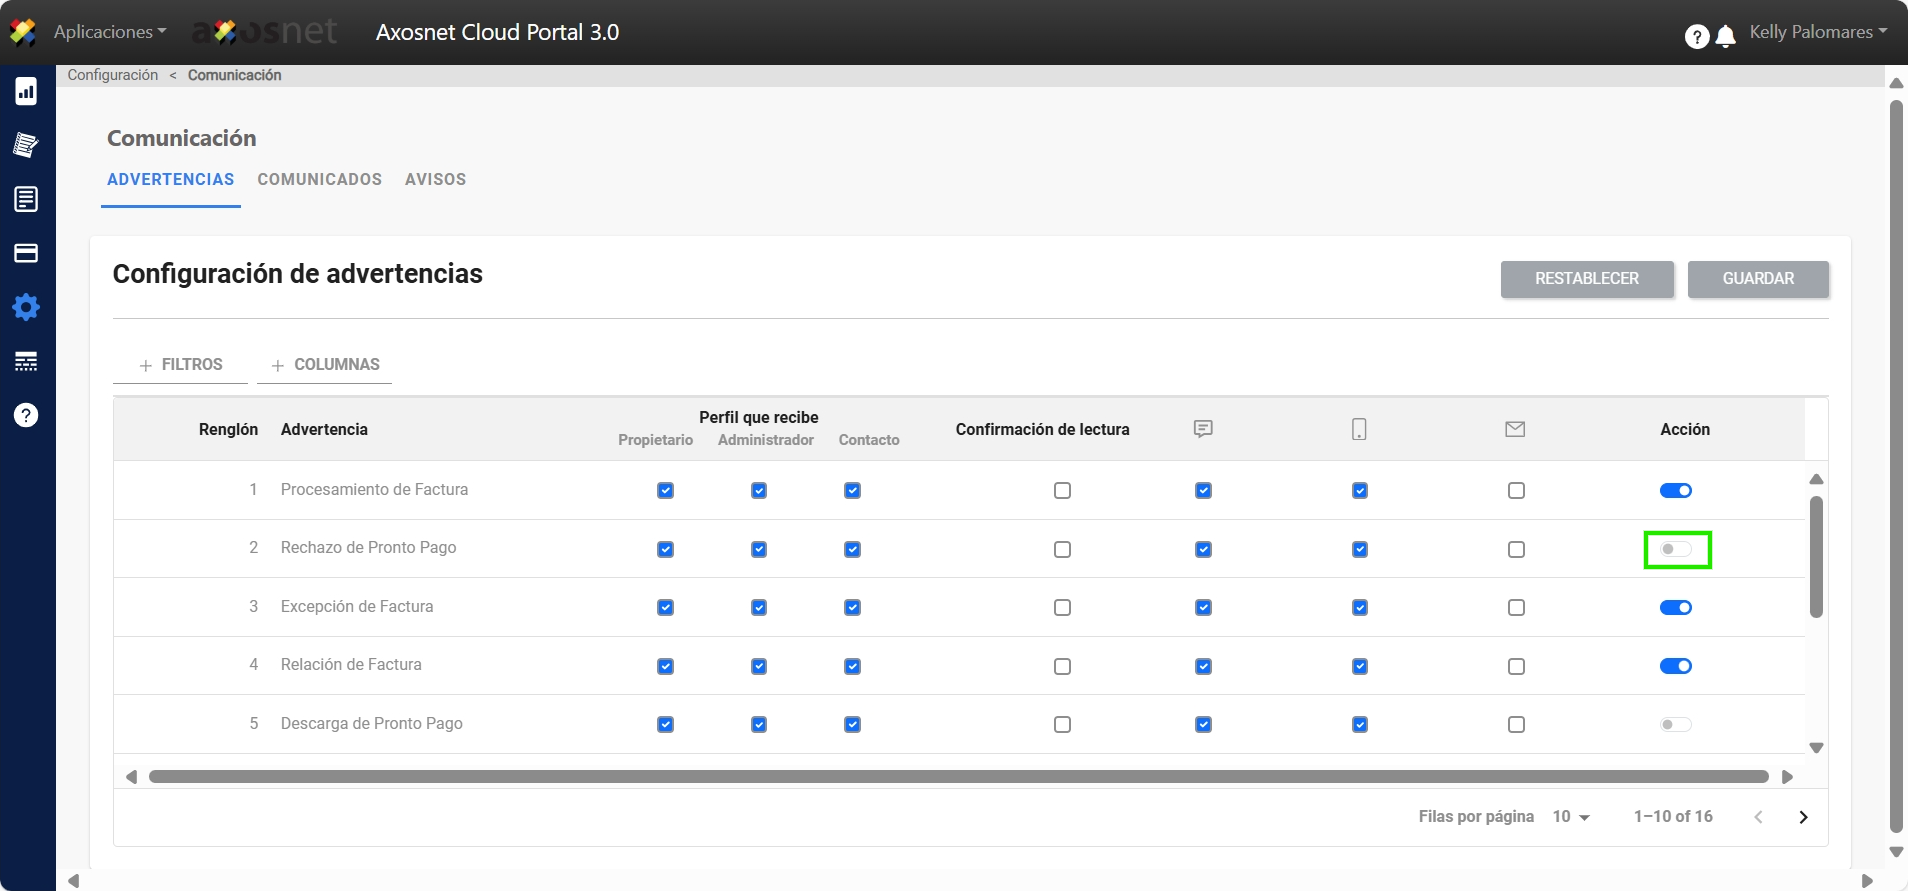Screen dimensions: 1908x891
Task: Open the settings gear in sidebar
Action: 26,307
